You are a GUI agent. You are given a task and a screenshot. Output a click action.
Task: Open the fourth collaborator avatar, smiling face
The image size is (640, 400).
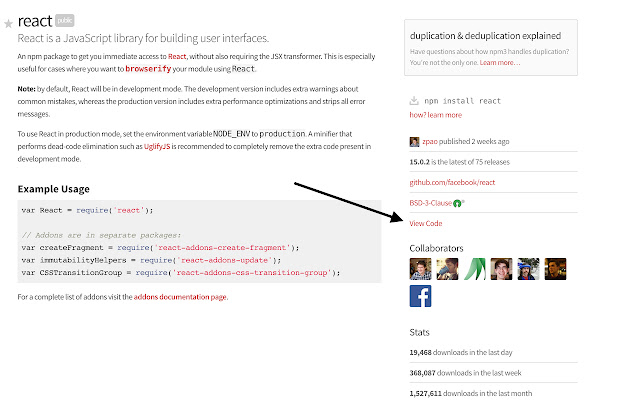pyautogui.click(x=501, y=269)
